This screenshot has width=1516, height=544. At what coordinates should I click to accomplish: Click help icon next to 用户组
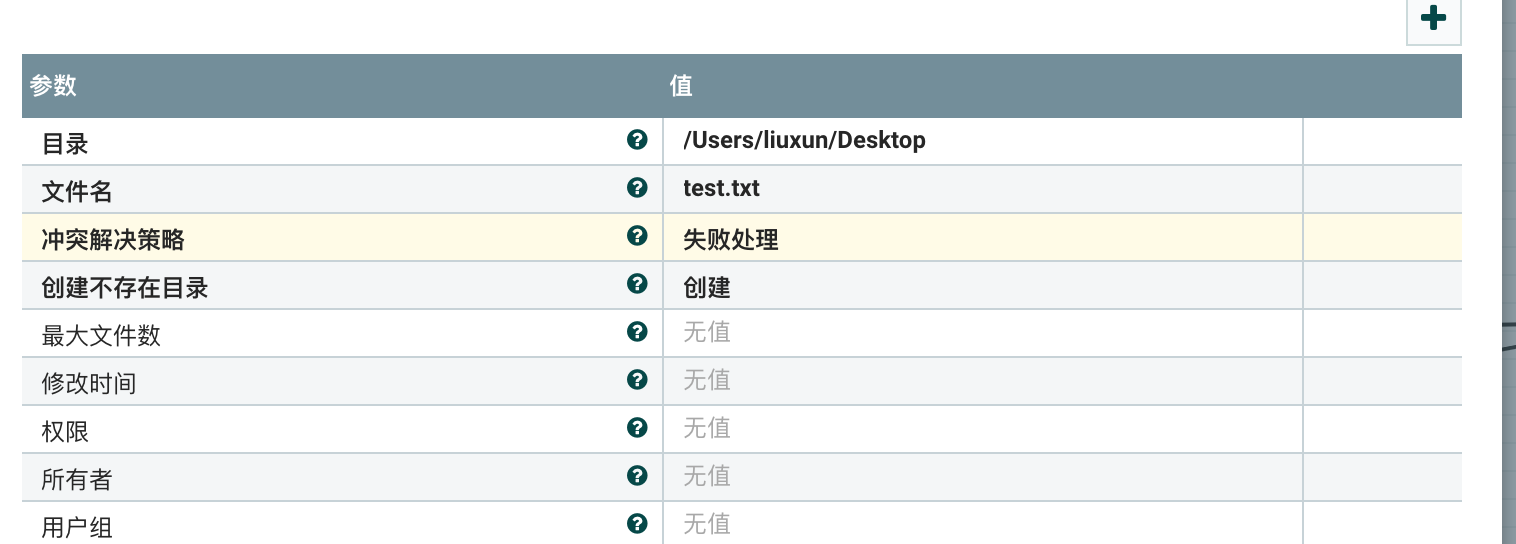click(637, 523)
